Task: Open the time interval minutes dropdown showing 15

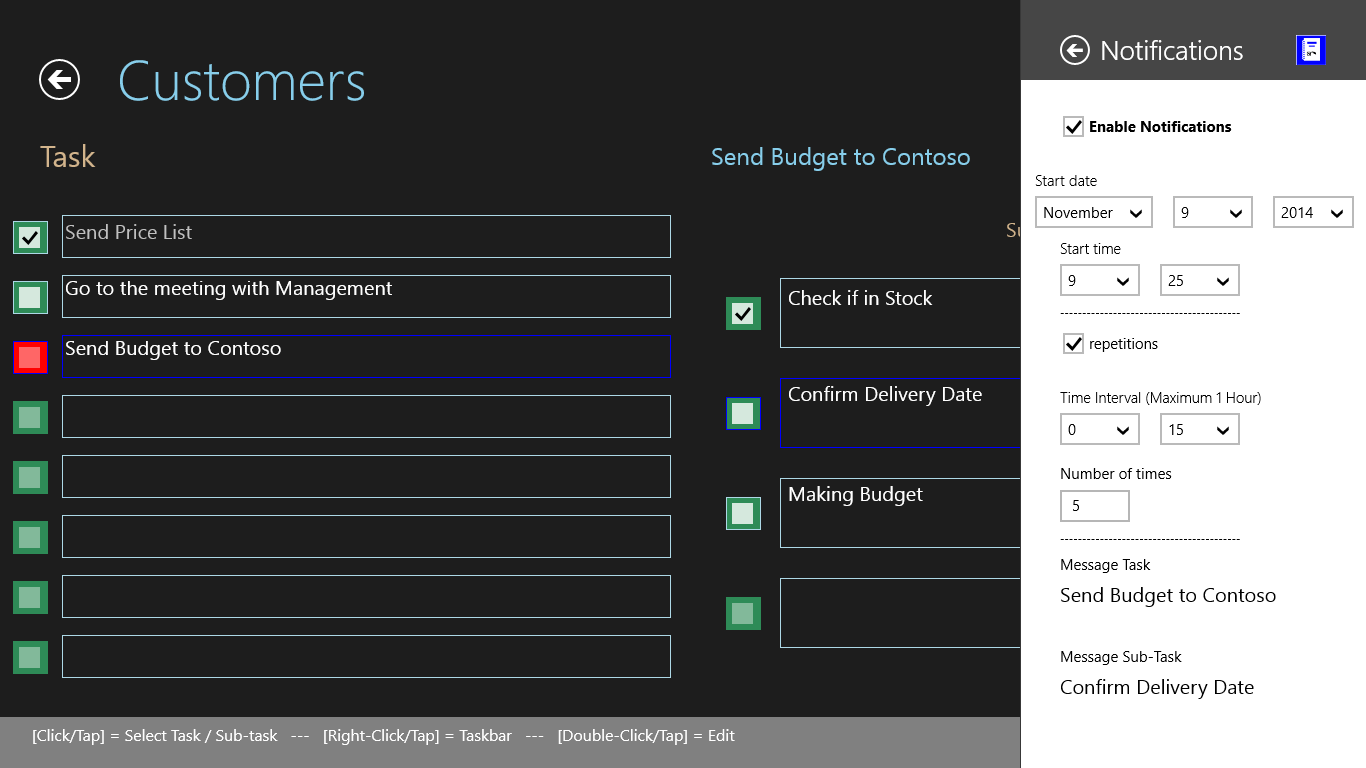Action: [x=1199, y=430]
